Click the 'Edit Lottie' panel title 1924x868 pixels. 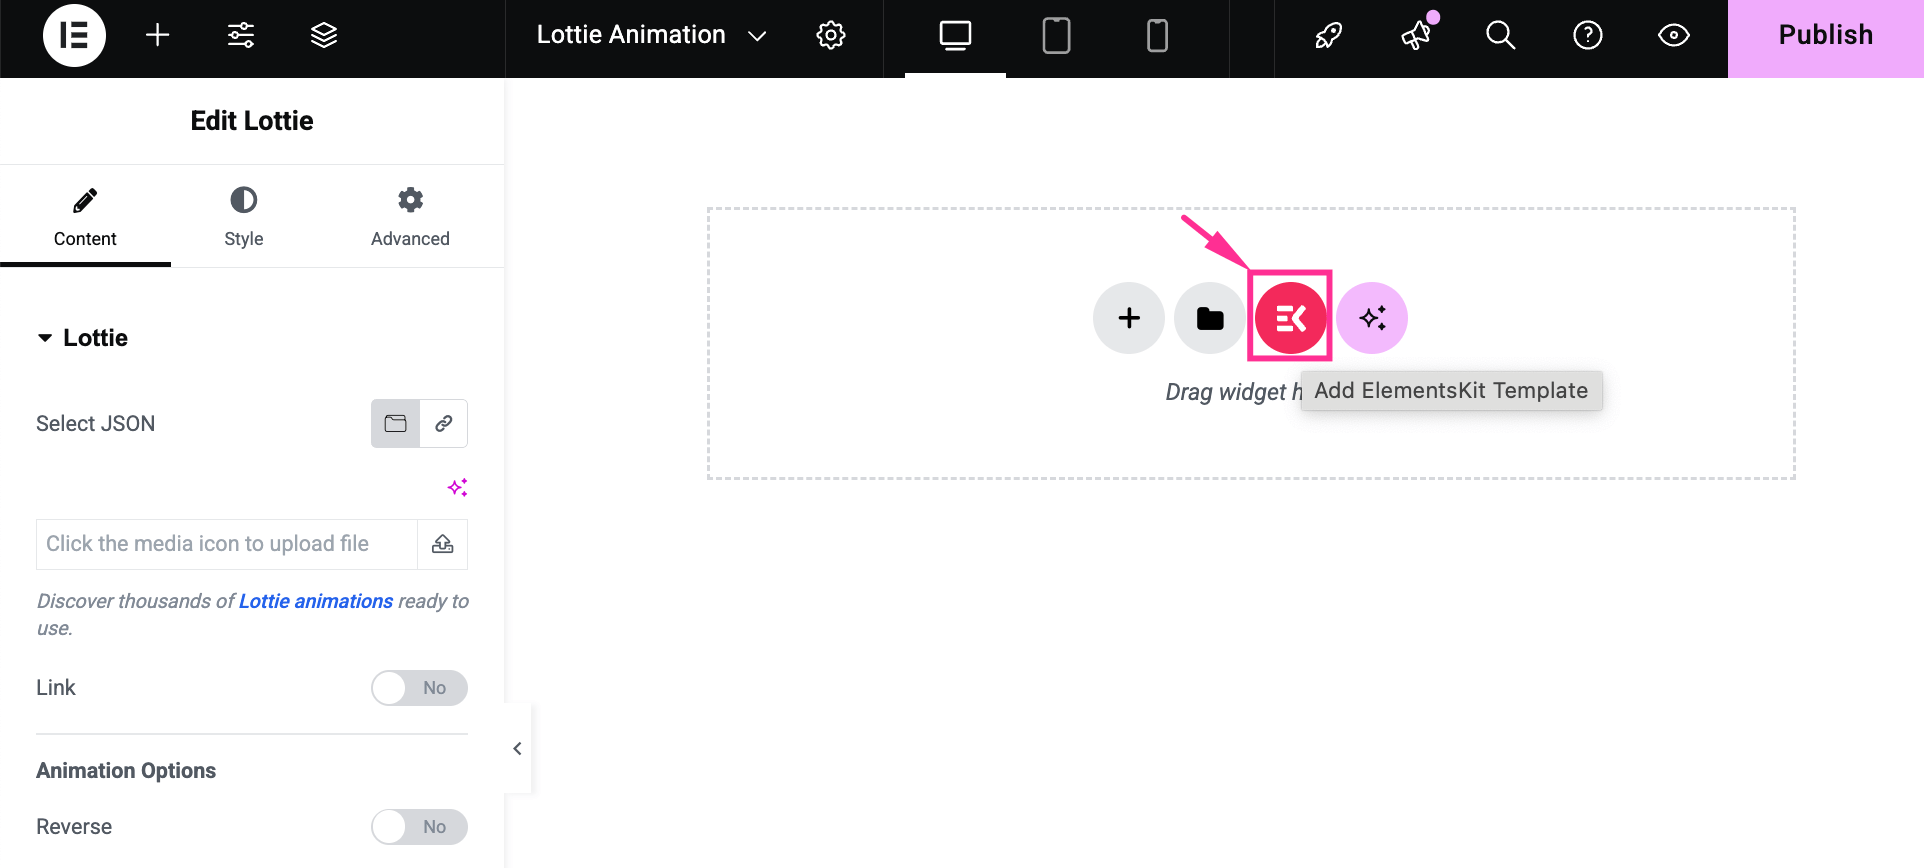pos(252,121)
